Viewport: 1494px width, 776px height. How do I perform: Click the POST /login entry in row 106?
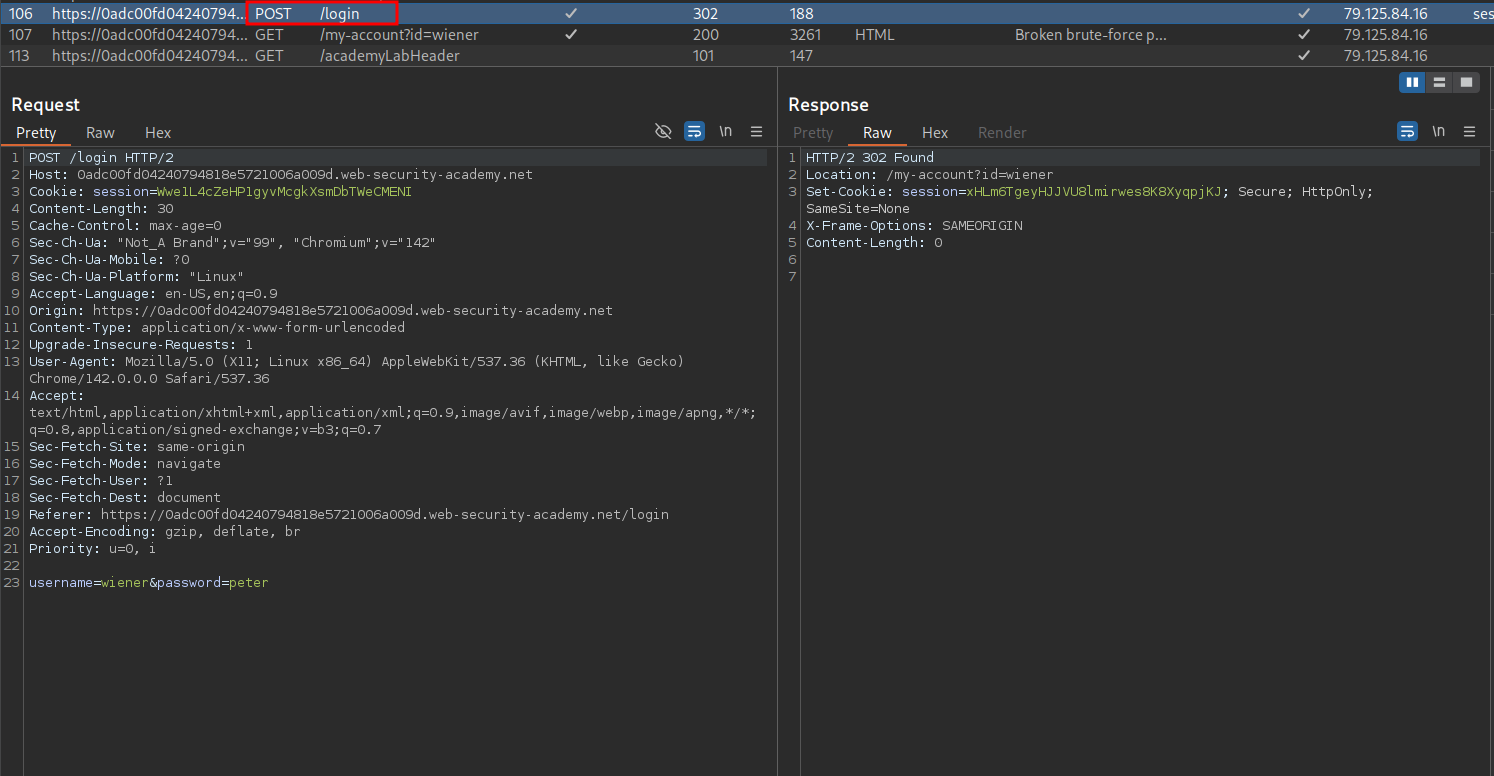(322, 14)
